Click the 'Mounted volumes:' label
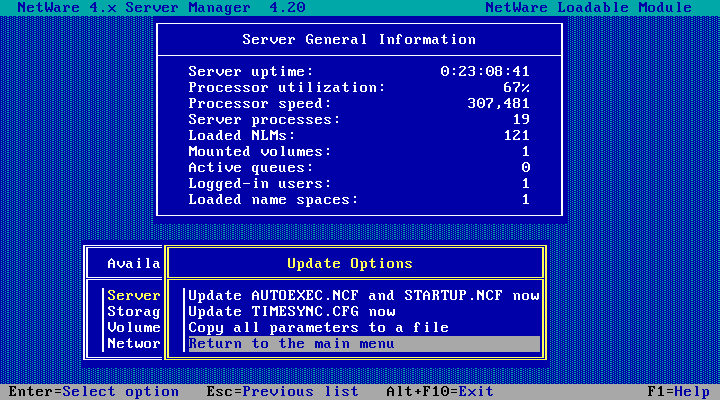Viewport: 720px width, 400px height. click(x=260, y=152)
